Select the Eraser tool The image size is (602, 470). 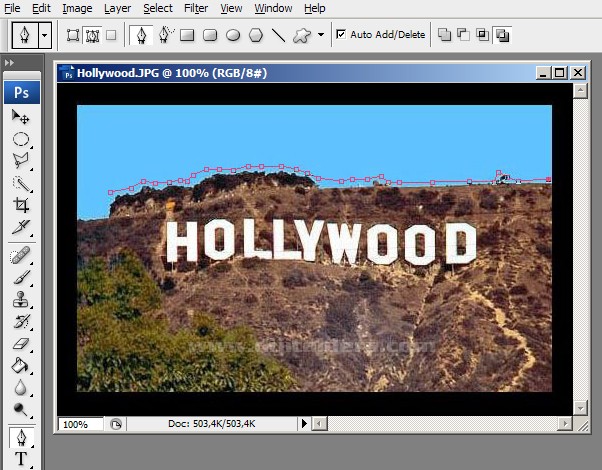tap(21, 343)
